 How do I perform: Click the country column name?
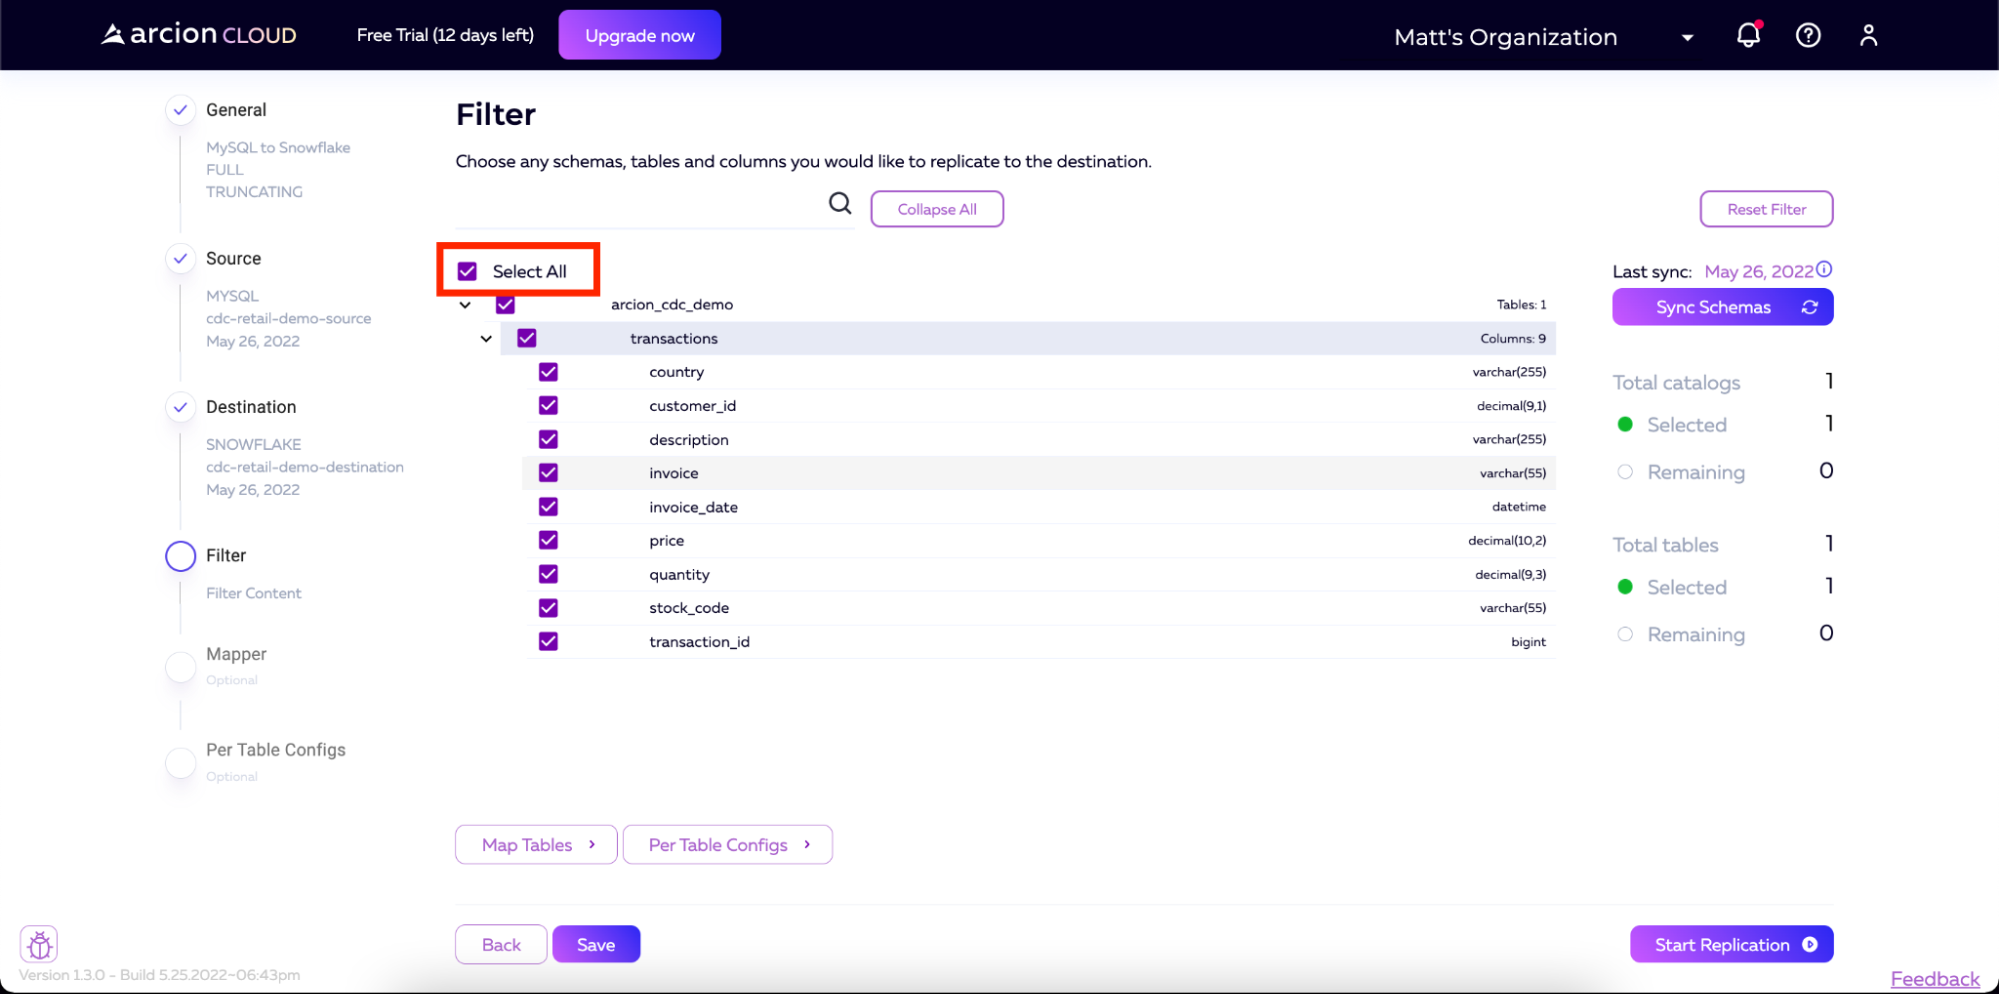point(677,372)
